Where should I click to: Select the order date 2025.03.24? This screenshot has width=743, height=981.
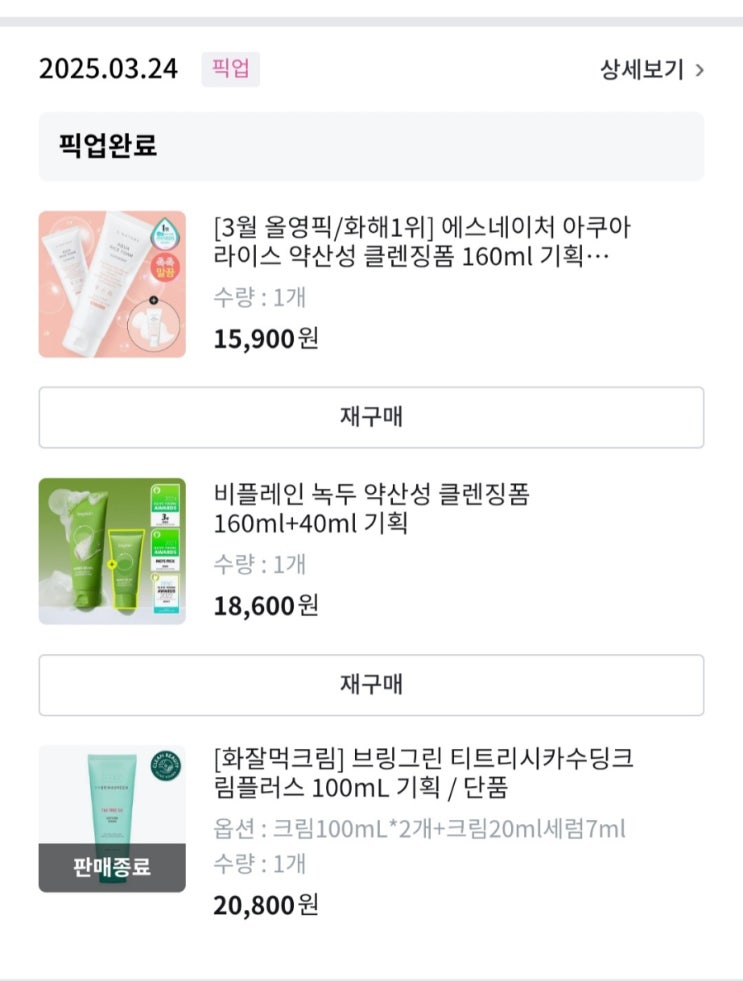pyautogui.click(x=108, y=70)
